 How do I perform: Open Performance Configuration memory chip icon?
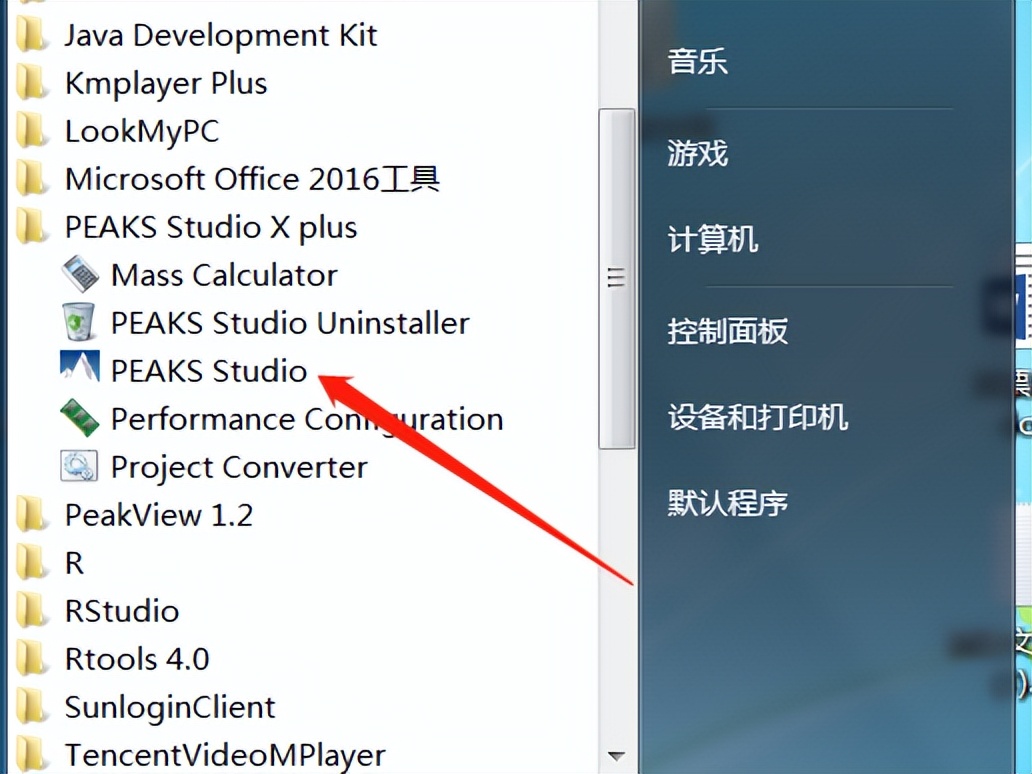point(80,418)
